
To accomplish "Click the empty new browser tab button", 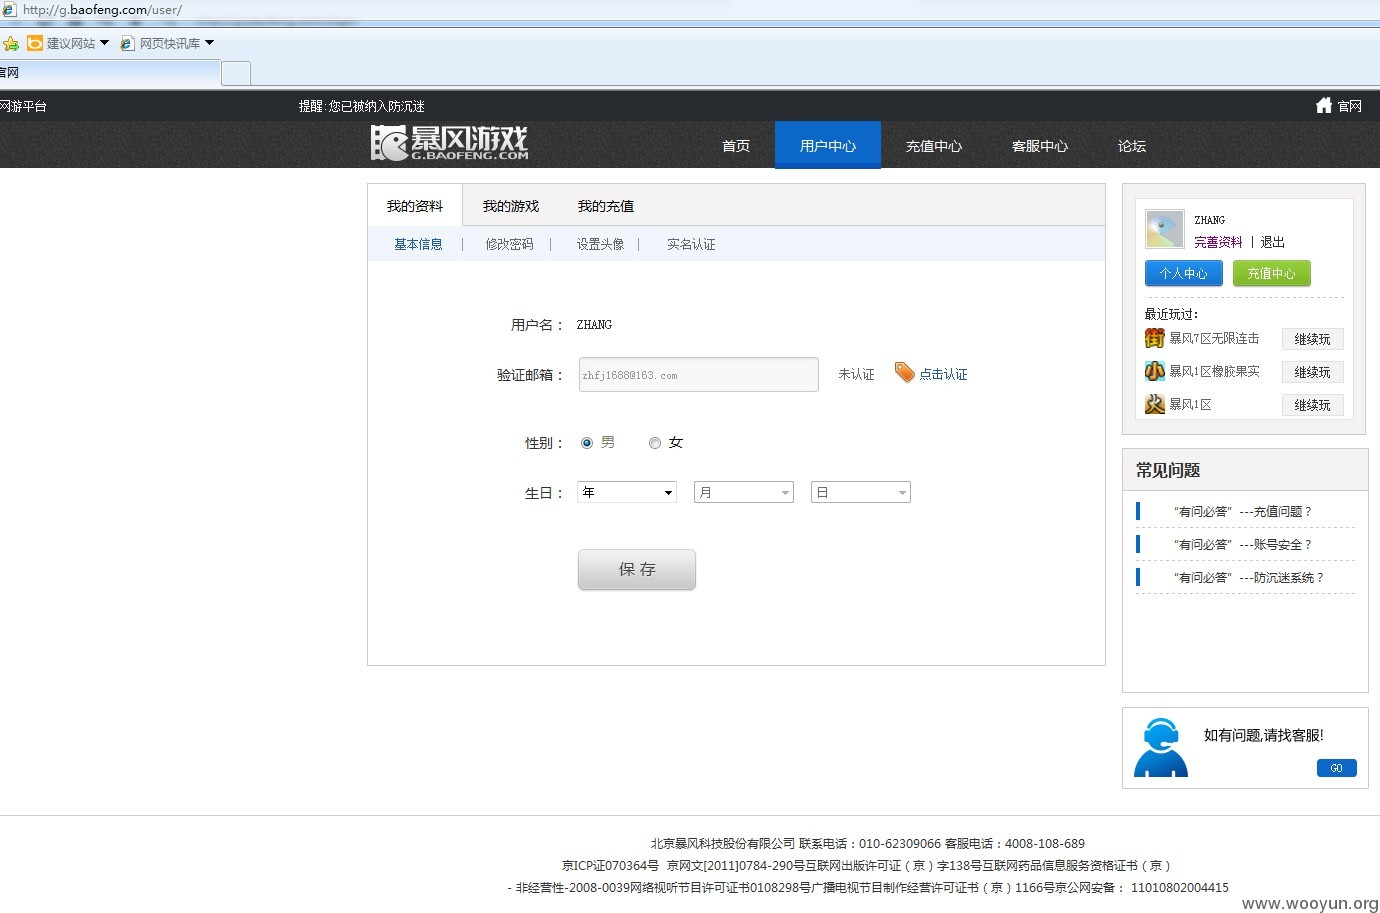I will tap(235, 73).
